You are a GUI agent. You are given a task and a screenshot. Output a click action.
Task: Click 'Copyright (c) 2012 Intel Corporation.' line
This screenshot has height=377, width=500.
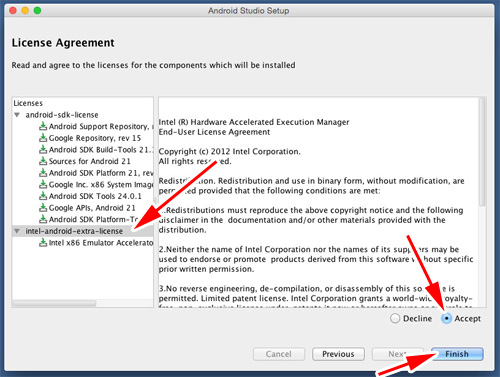(230, 152)
